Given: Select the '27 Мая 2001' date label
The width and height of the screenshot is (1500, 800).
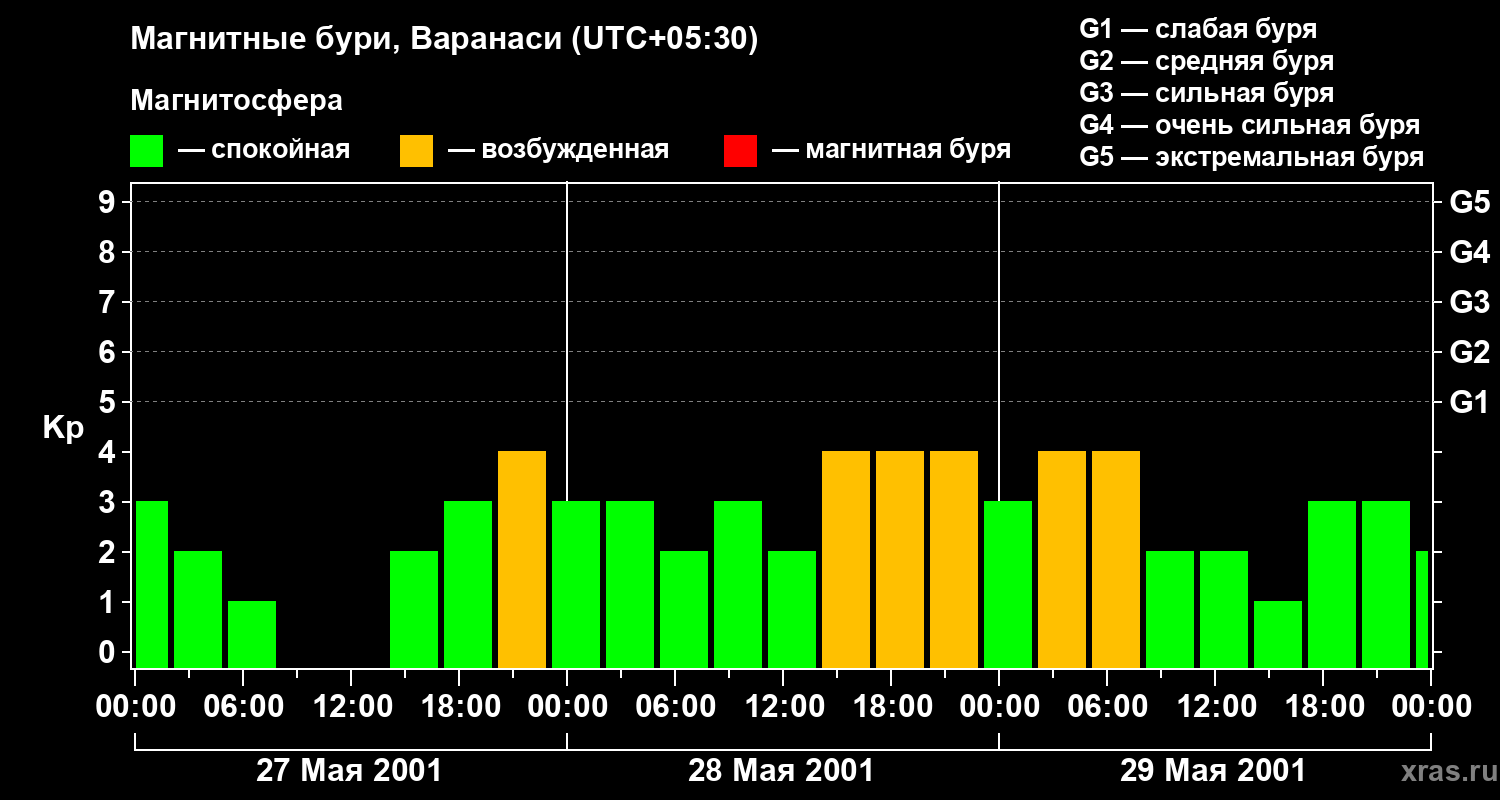Looking at the screenshot, I should click(x=350, y=771).
